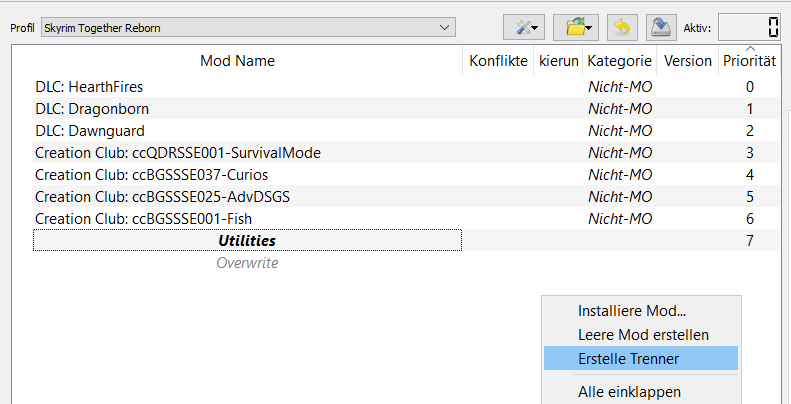Click priority value 1 of Dragonborn
This screenshot has height=404, width=791.
(x=750, y=108)
